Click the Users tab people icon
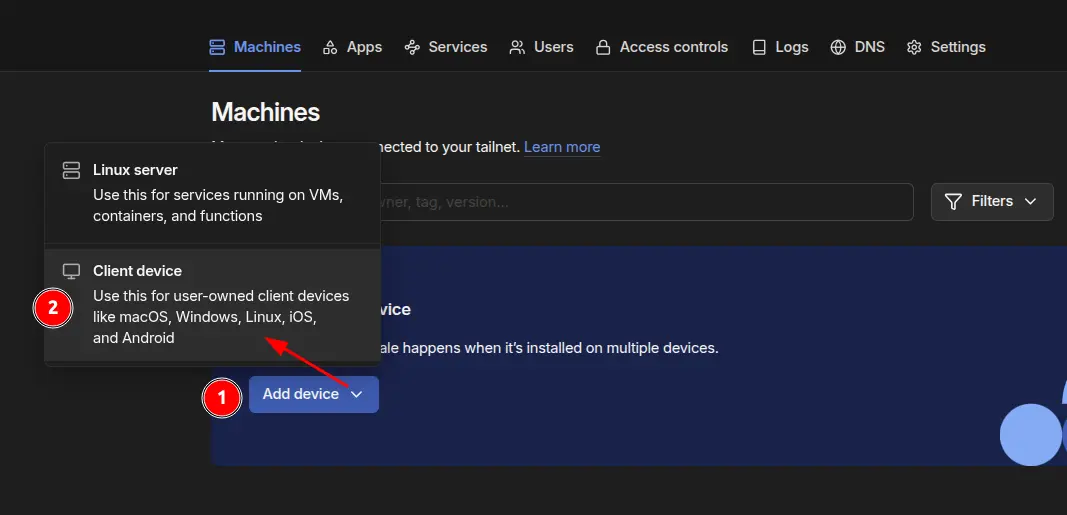1067x515 pixels. [x=517, y=47]
